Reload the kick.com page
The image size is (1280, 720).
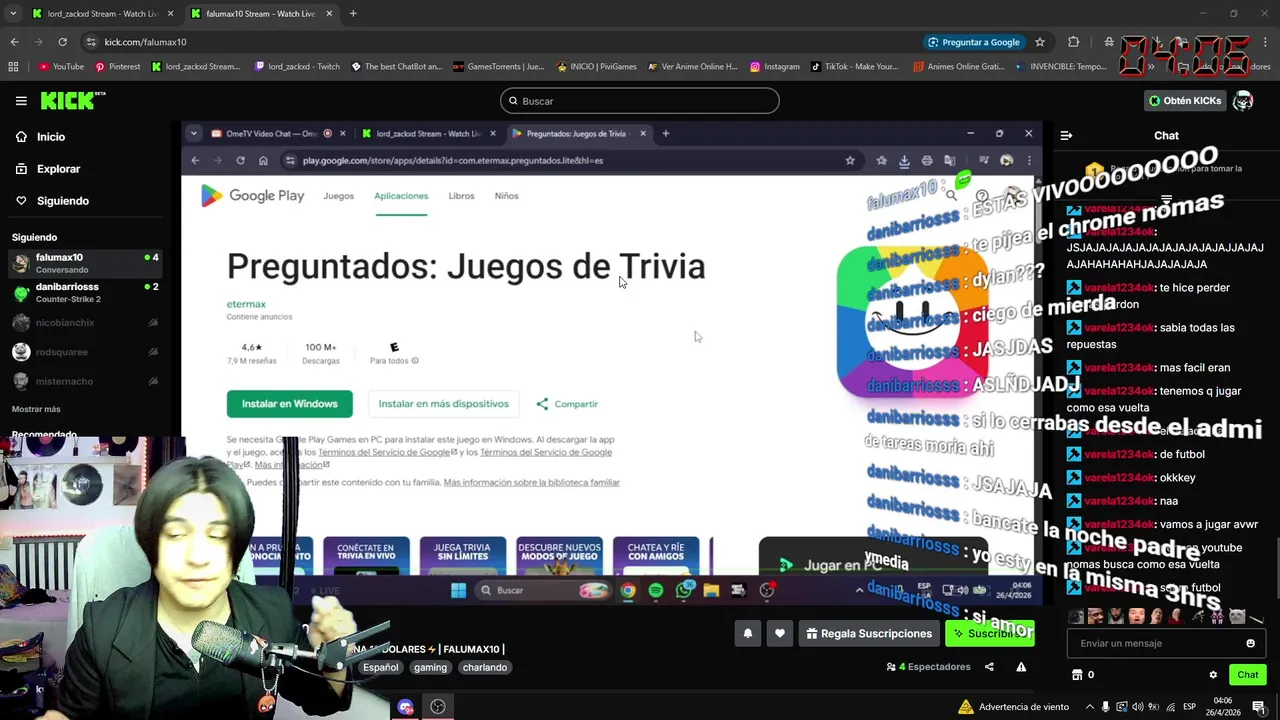[62, 42]
